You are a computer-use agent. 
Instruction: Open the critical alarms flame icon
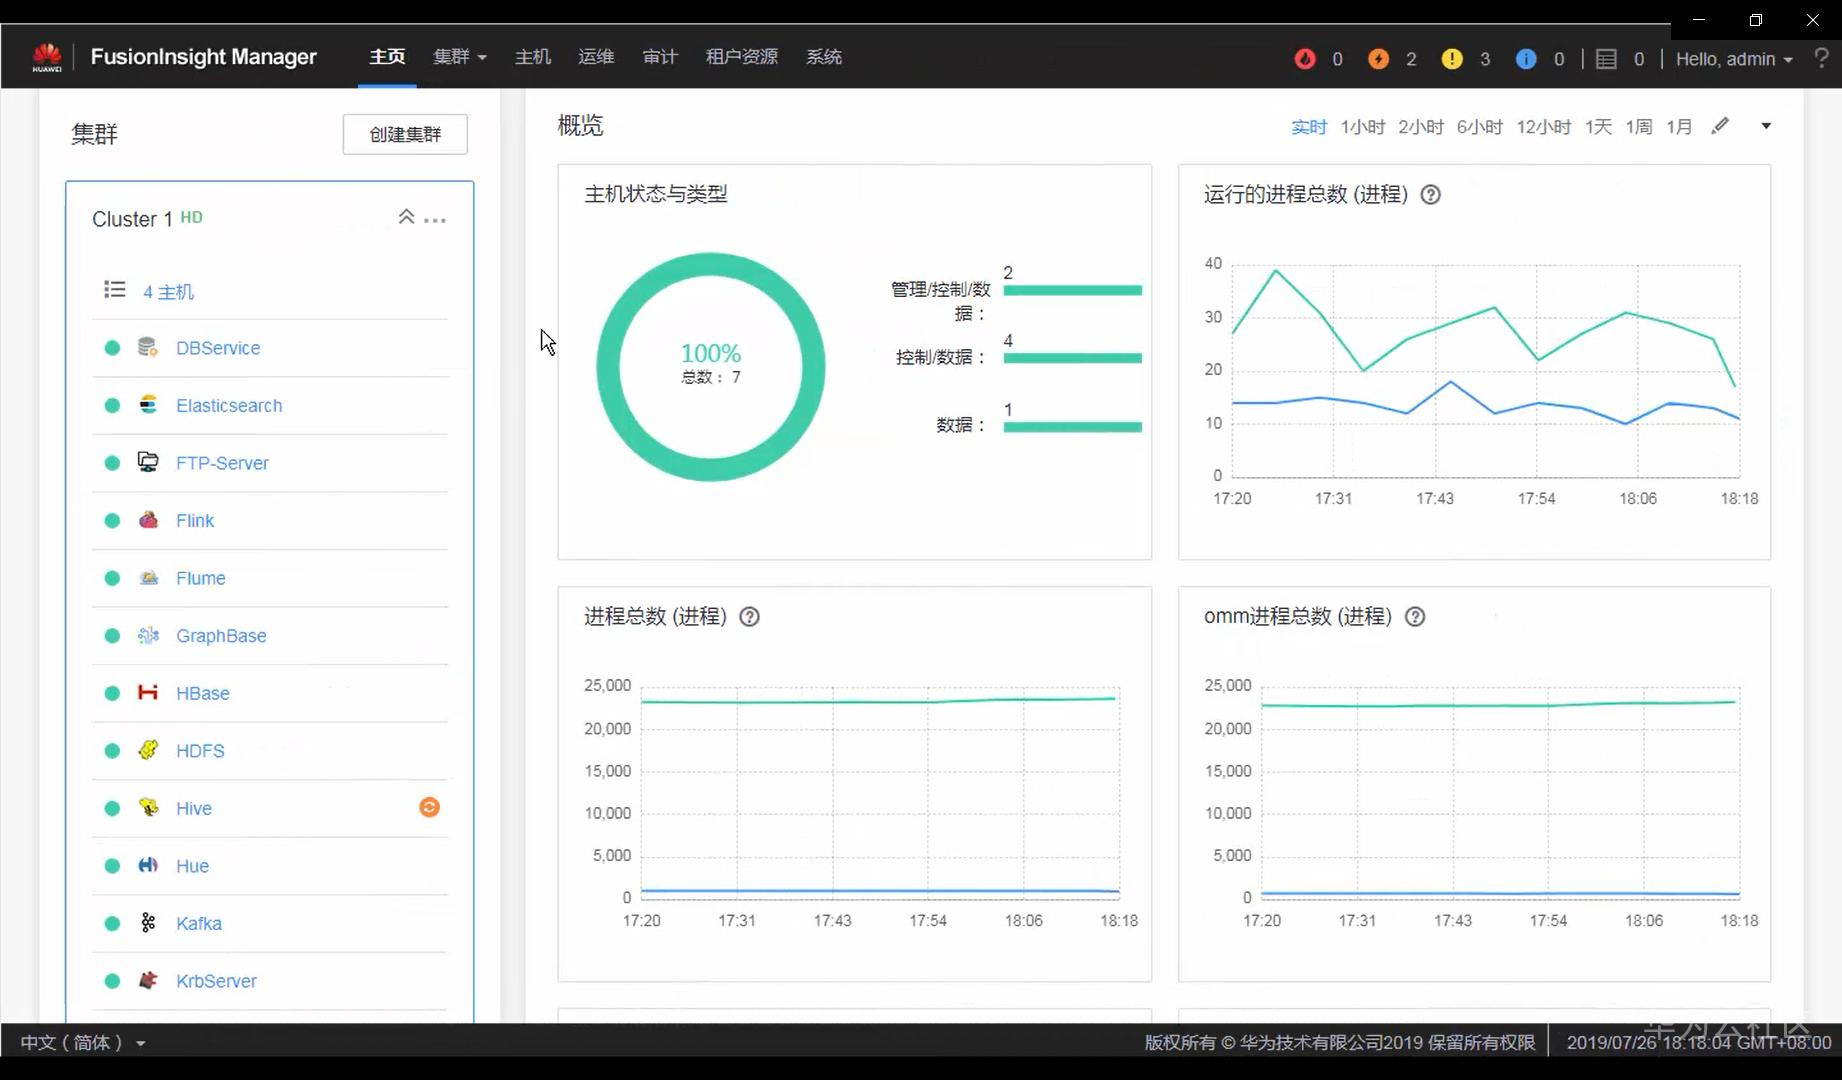1305,59
